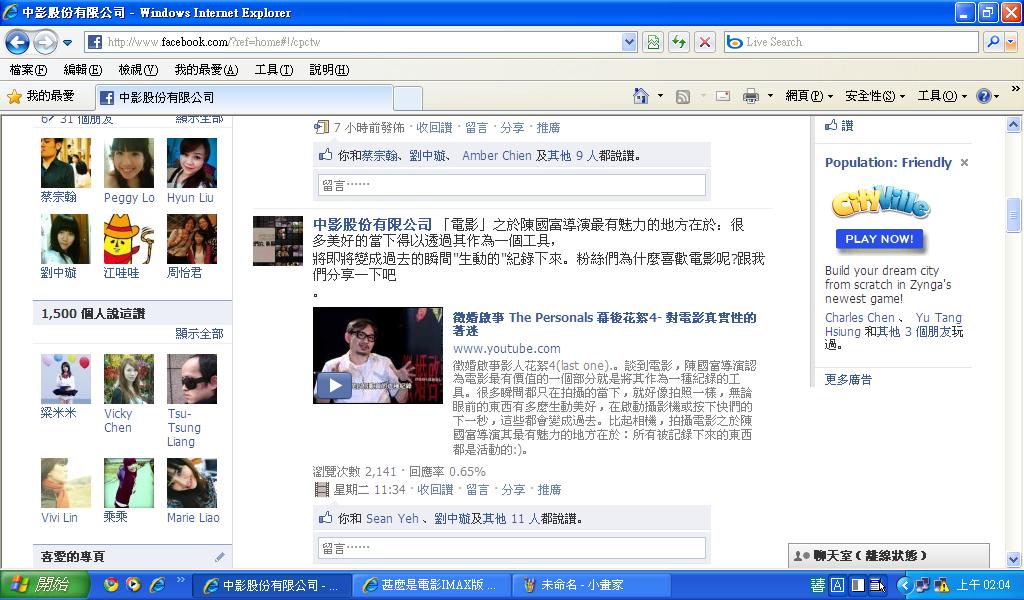Viewport: 1024px width, 600px height.
Task: Play the 徵婚啟事 video thumbnail
Action: (x=377, y=355)
